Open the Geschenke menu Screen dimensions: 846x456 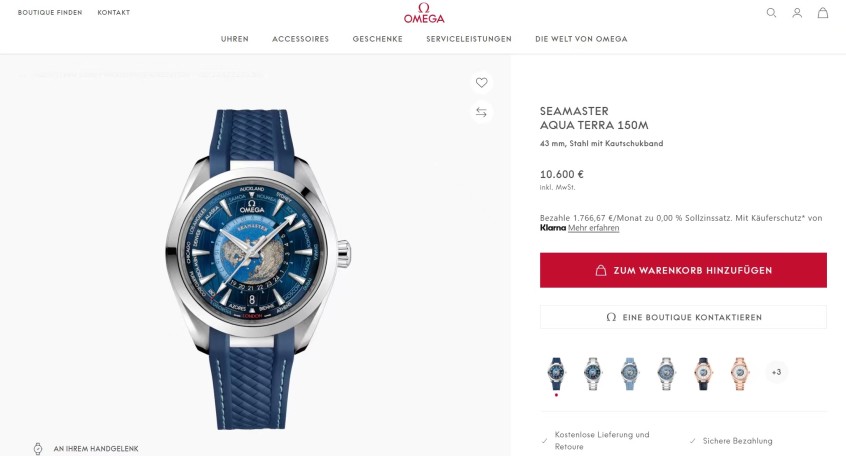click(378, 39)
